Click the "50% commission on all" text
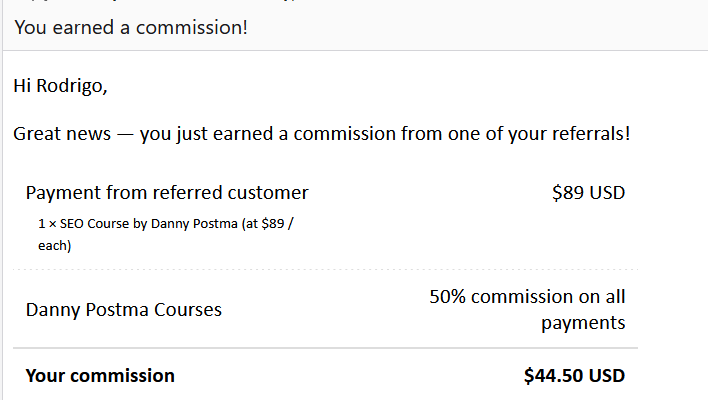708x400 pixels. coord(527,297)
